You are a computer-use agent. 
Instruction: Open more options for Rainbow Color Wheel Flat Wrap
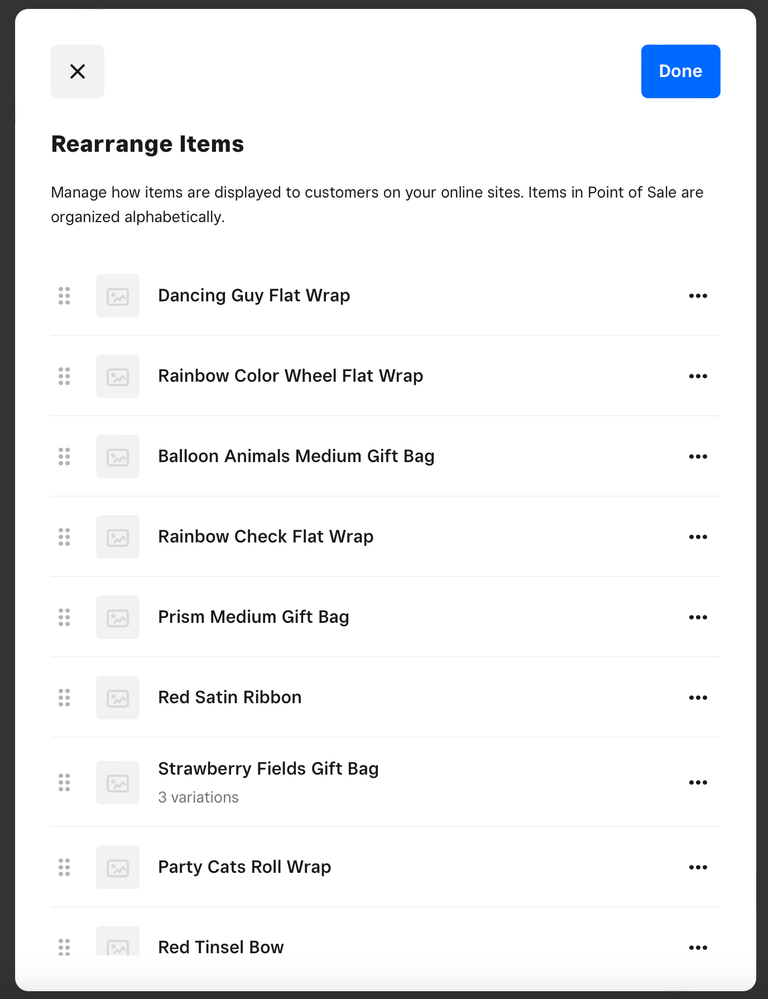tap(698, 376)
